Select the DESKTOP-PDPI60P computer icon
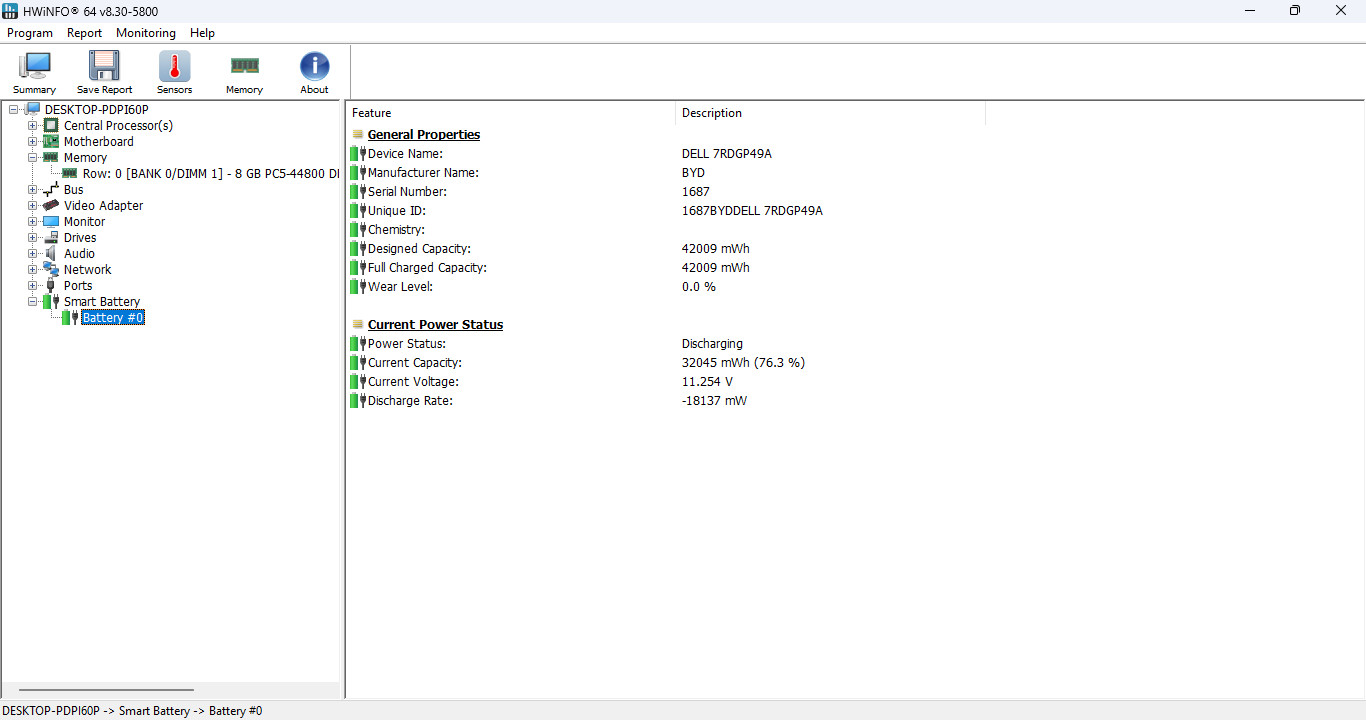Screen dimensions: 1366x720 pyautogui.click(x=32, y=110)
